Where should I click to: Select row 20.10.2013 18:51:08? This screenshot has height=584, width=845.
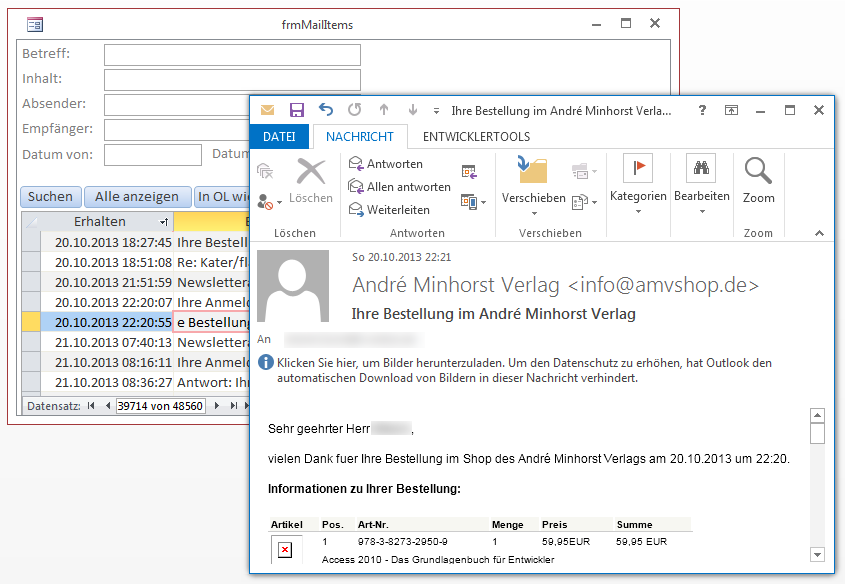click(x=31, y=262)
